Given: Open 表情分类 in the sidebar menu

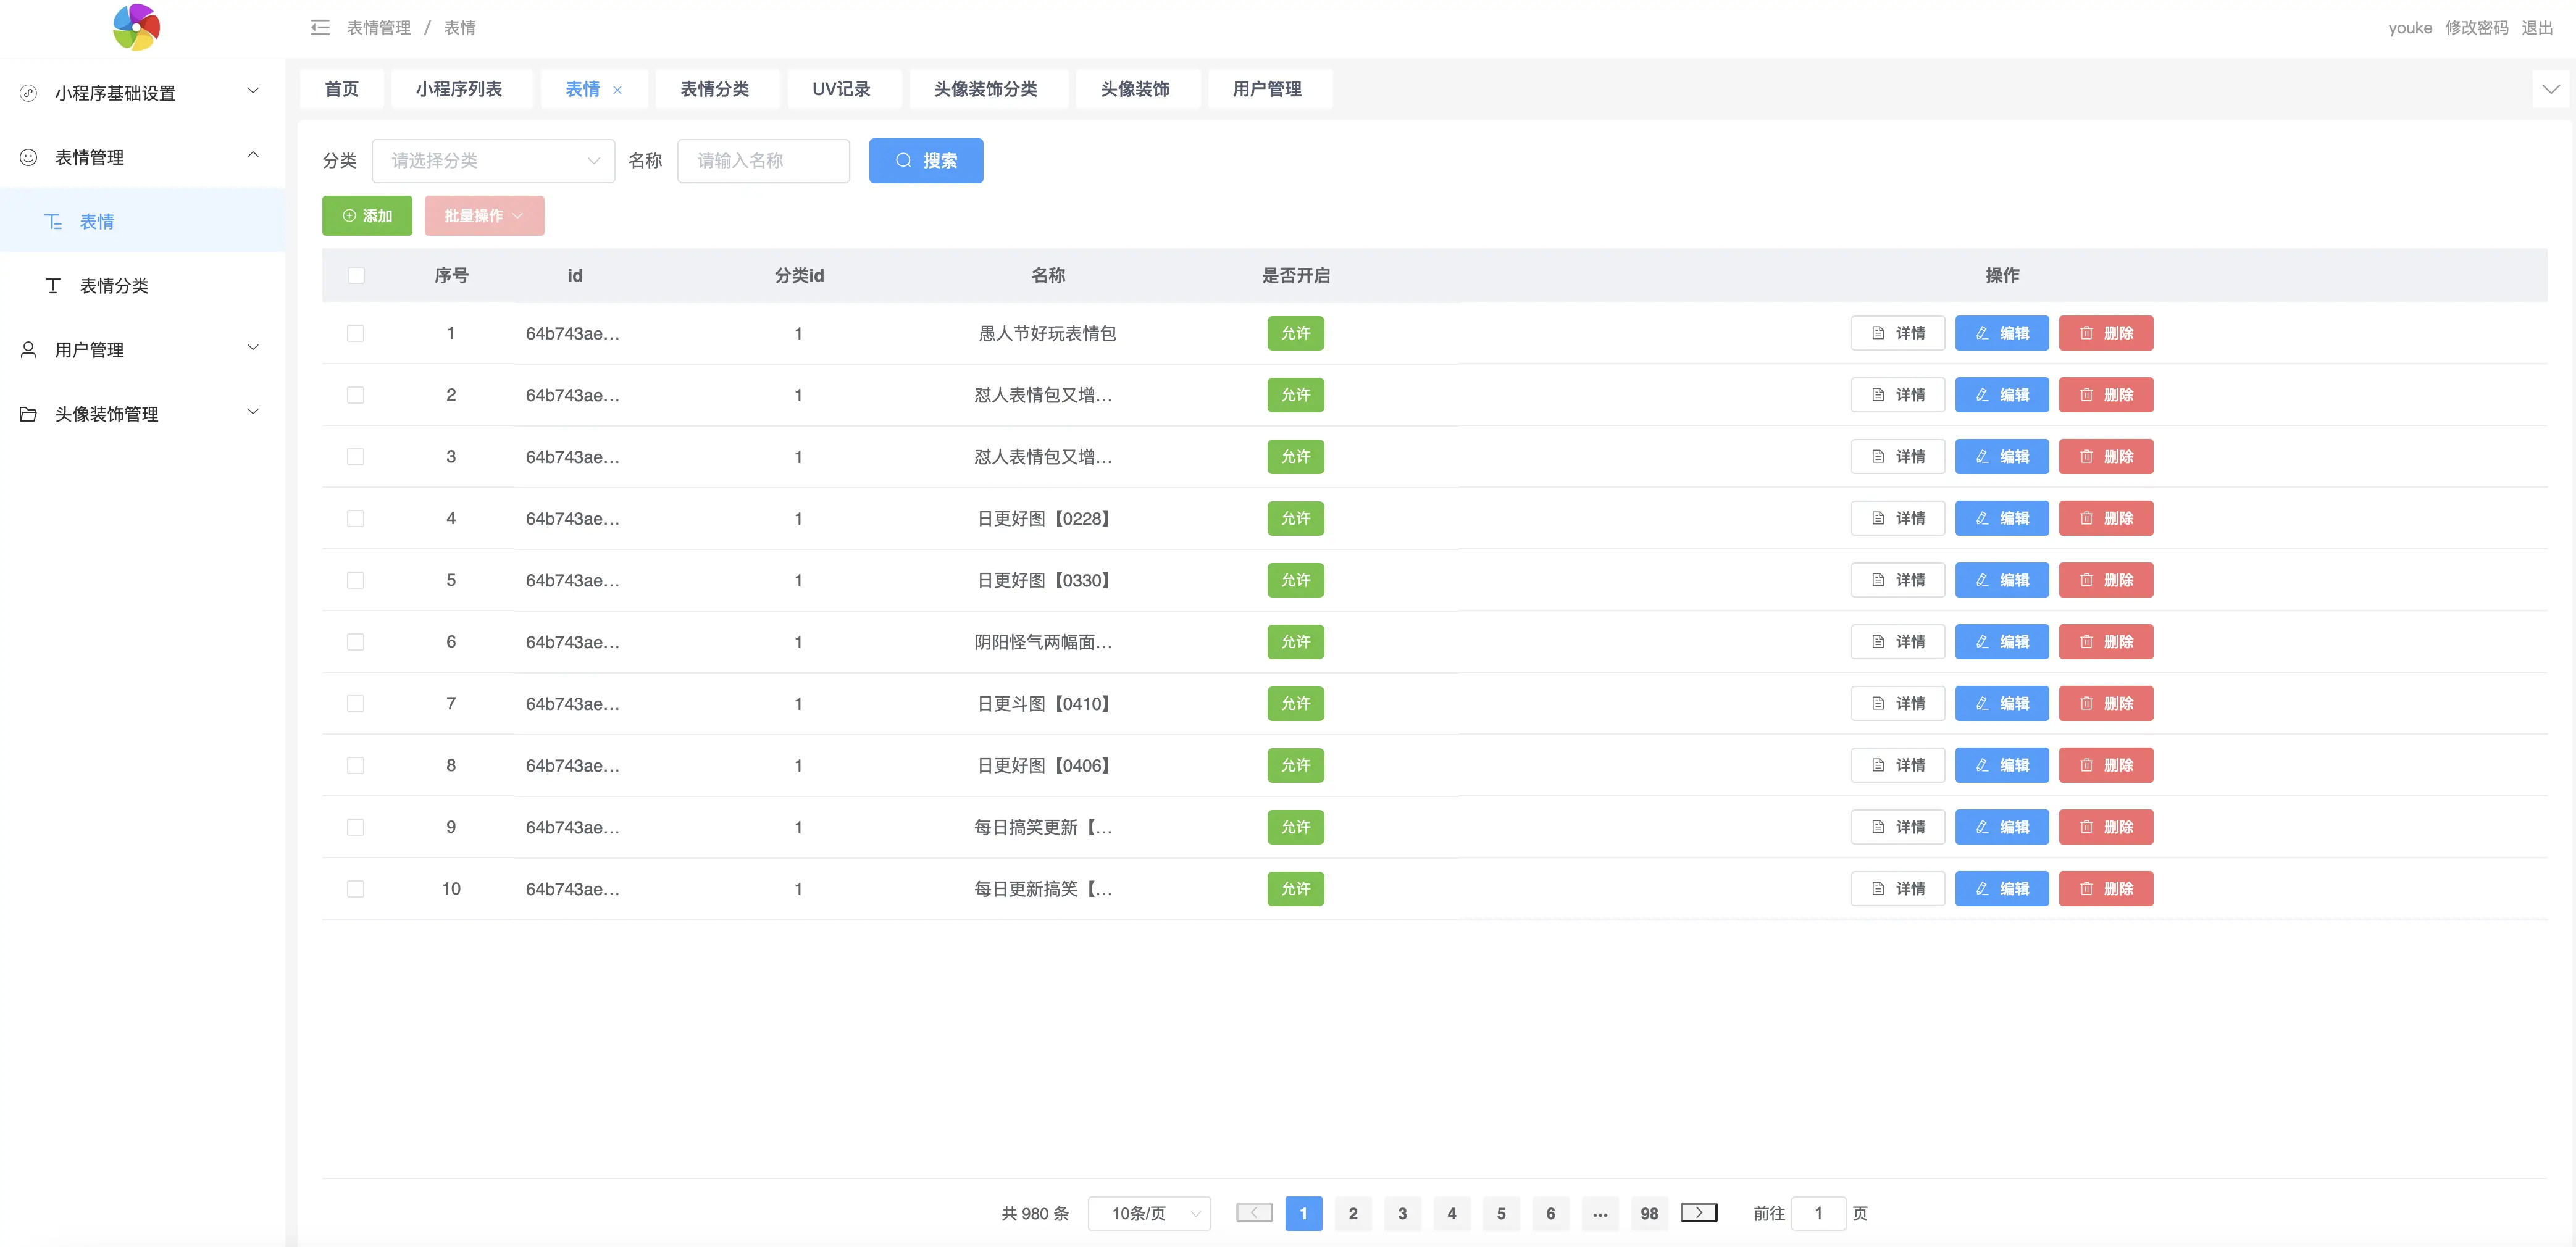Looking at the screenshot, I should tap(114, 286).
